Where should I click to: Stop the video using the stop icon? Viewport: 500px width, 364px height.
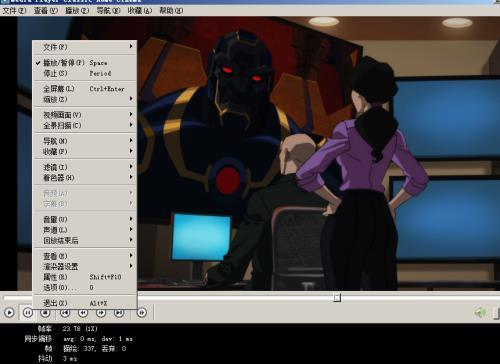click(x=45, y=313)
